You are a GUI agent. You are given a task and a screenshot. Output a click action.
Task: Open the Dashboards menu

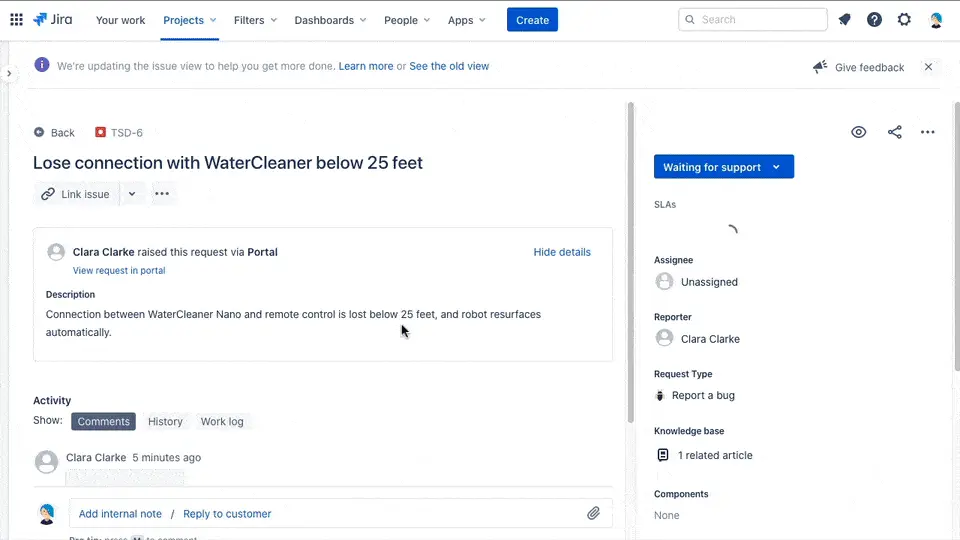330,20
